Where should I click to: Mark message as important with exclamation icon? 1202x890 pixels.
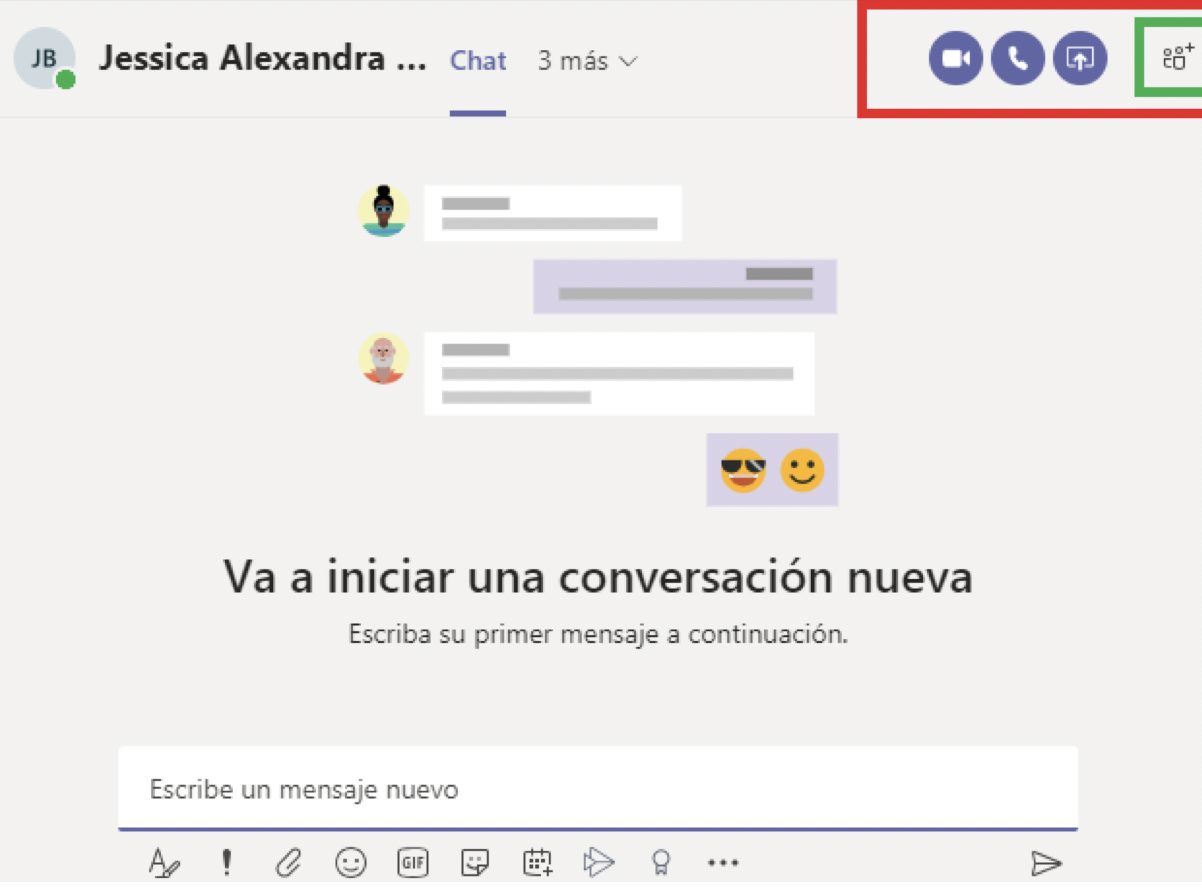click(x=226, y=862)
